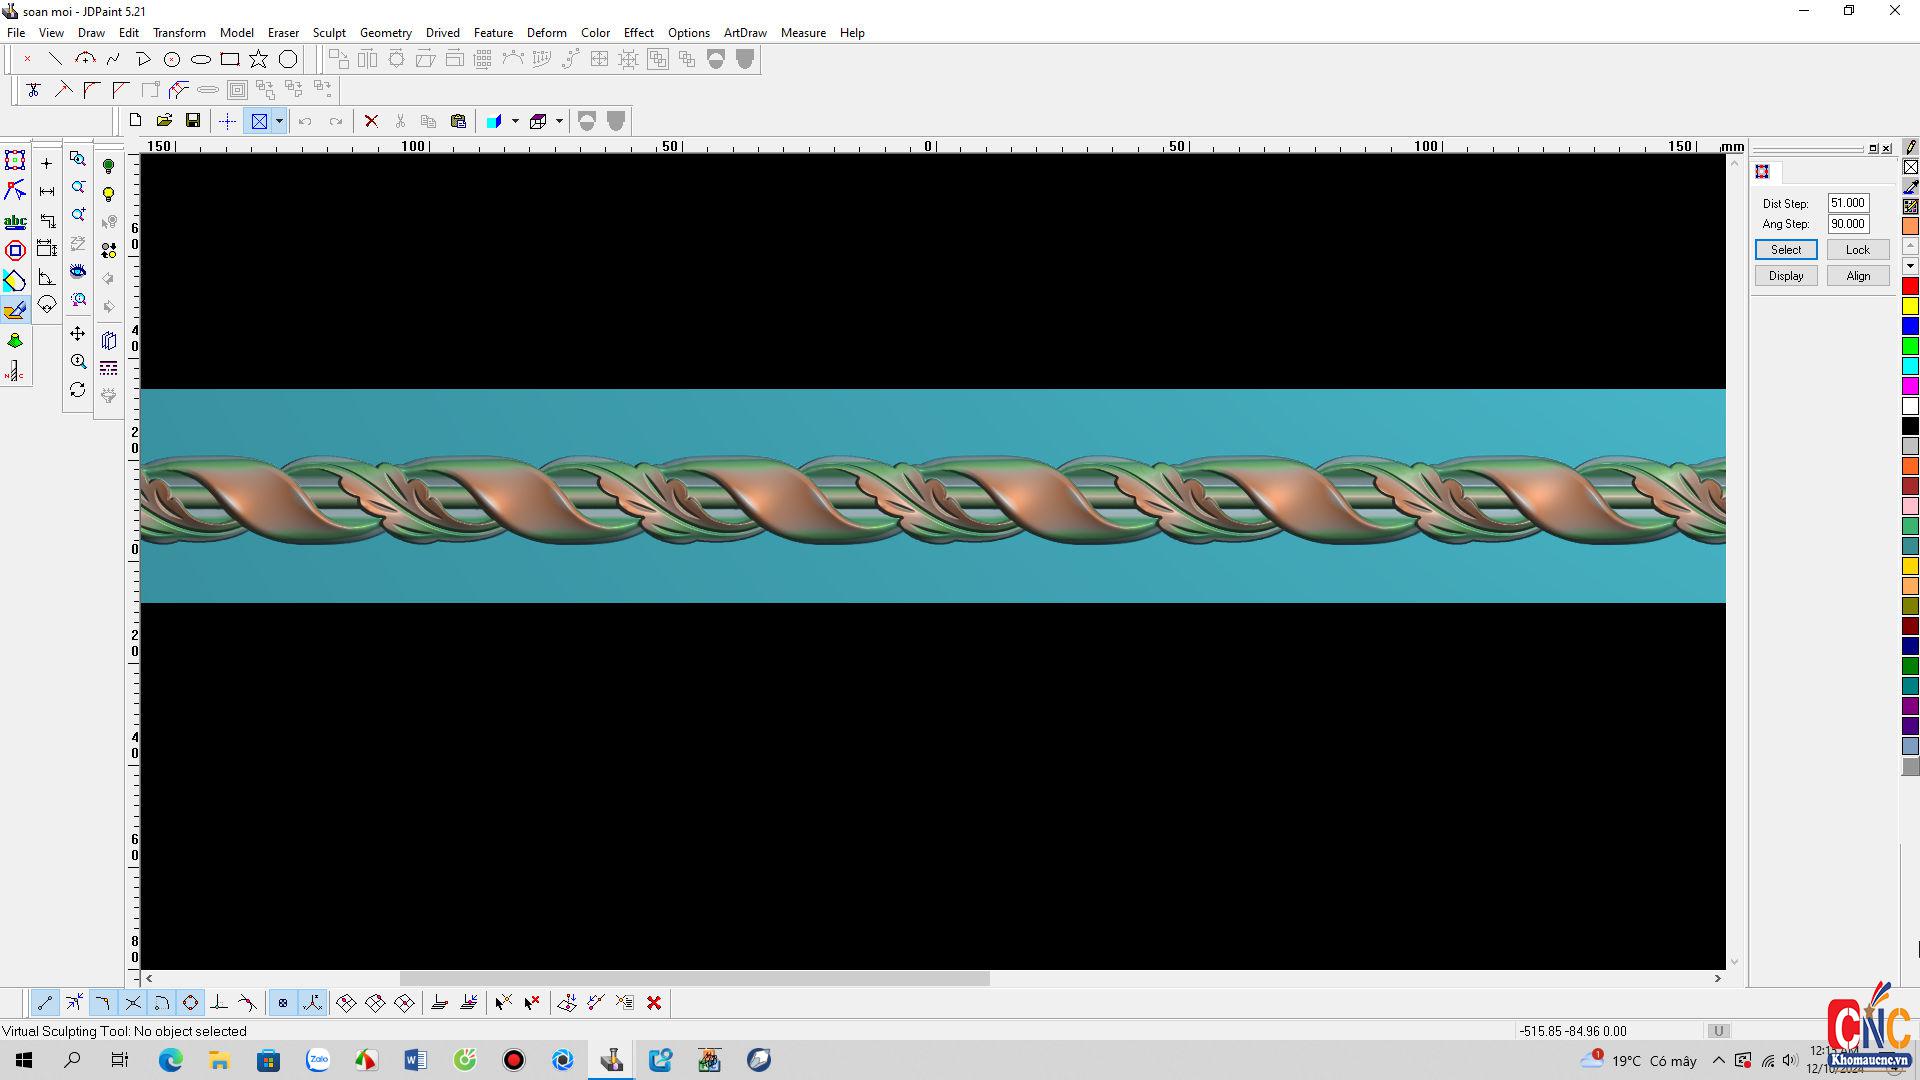Screen dimensions: 1920x1080
Task: Select the scissors trim tool
Action: [33, 90]
